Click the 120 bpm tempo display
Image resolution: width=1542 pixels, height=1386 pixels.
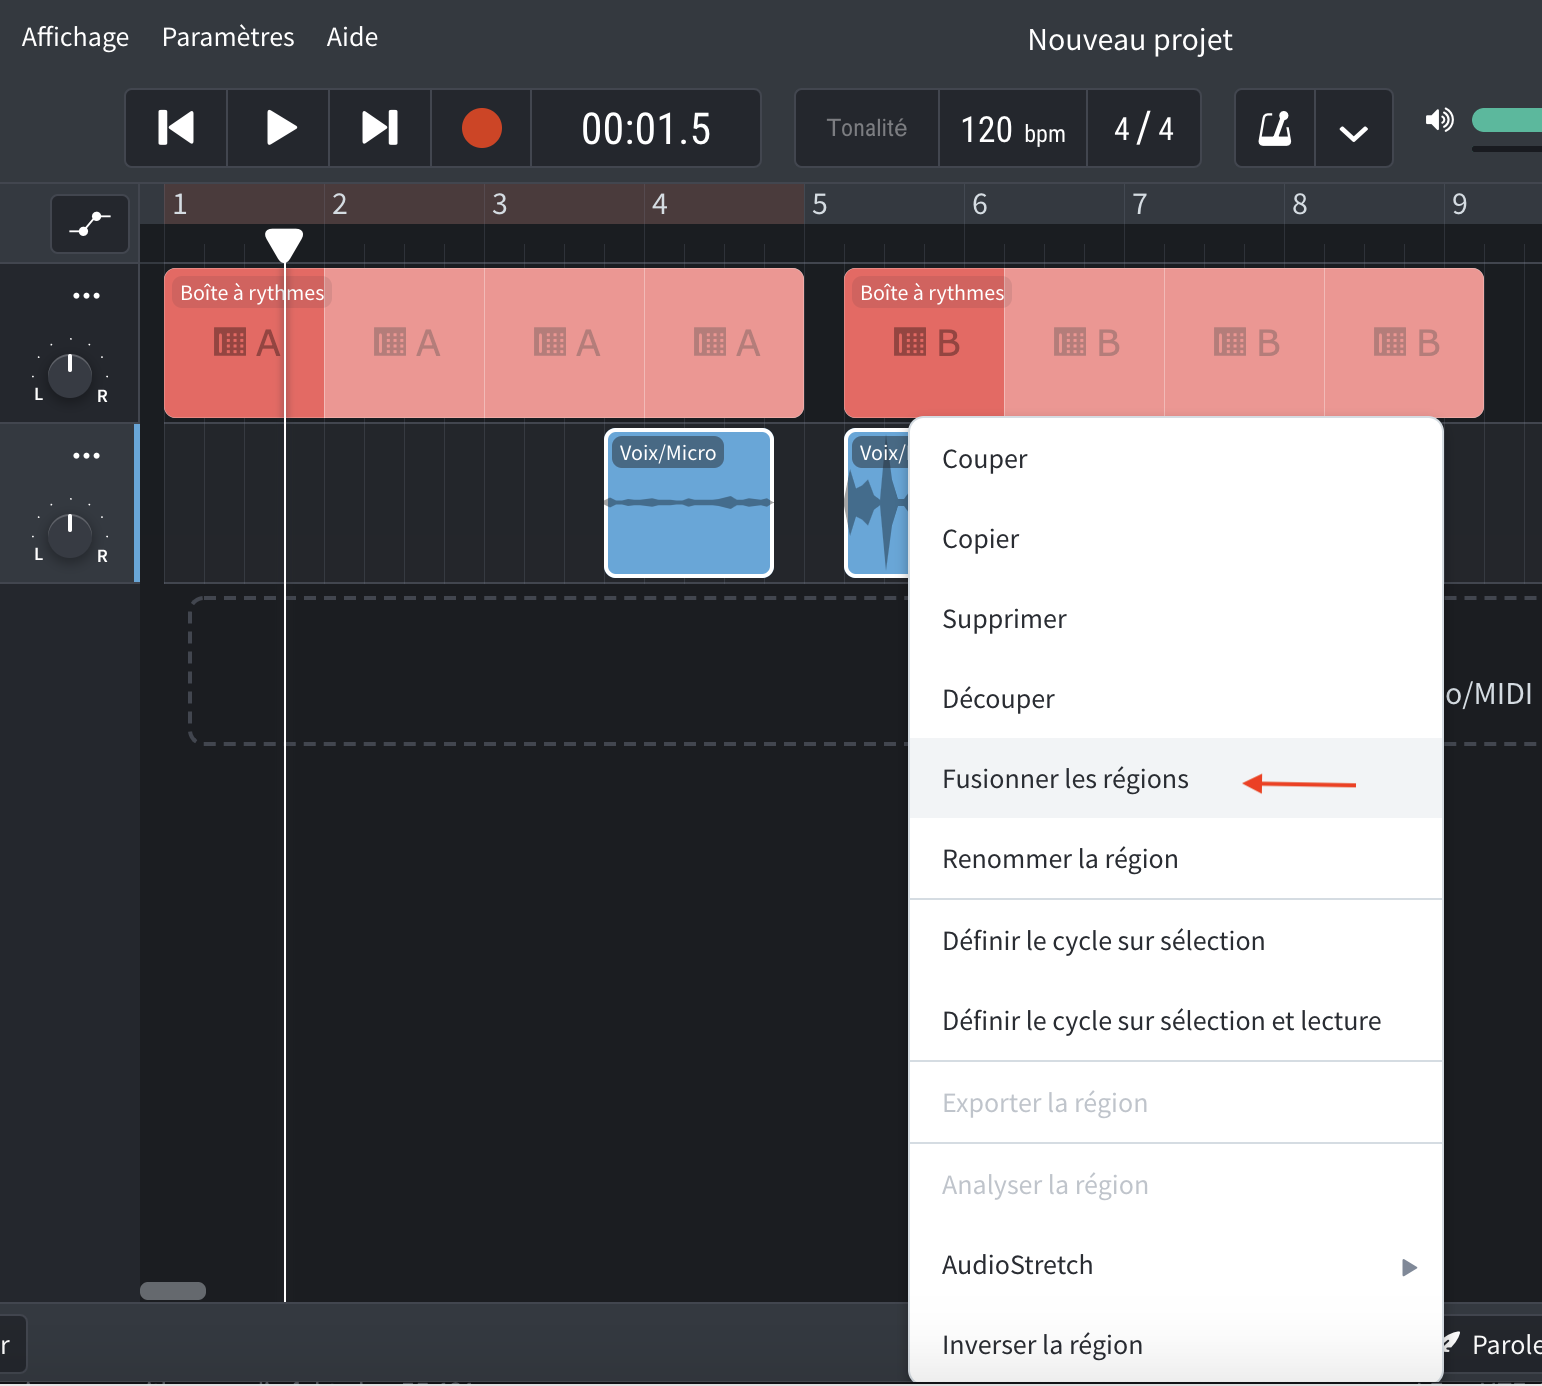coord(1011,128)
